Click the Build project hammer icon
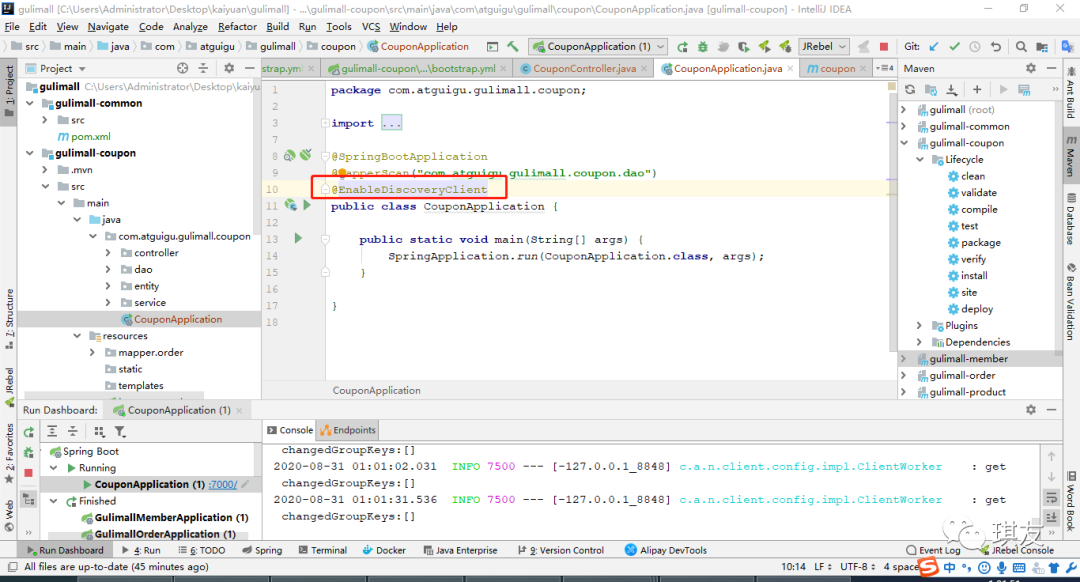The width and height of the screenshot is (1080, 582). click(513, 46)
